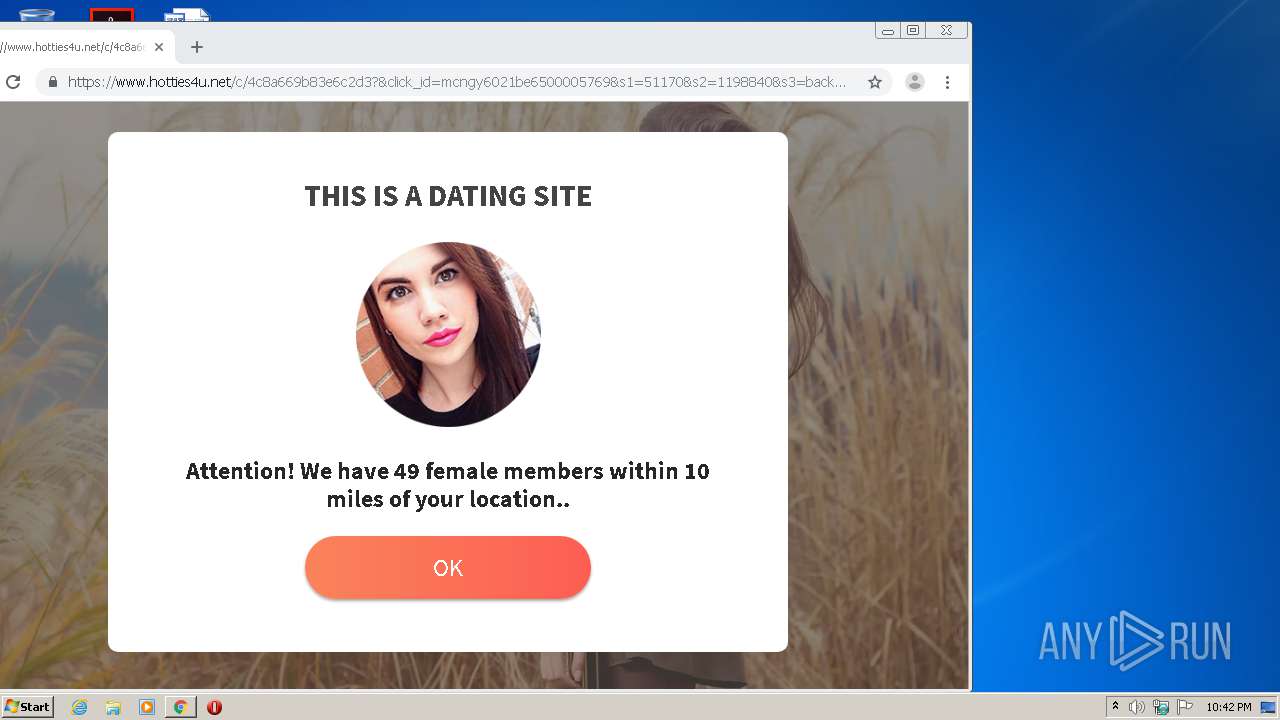The height and width of the screenshot is (720, 1280).
Task: Close the hotties4u.net tab
Action: pyautogui.click(x=159, y=47)
